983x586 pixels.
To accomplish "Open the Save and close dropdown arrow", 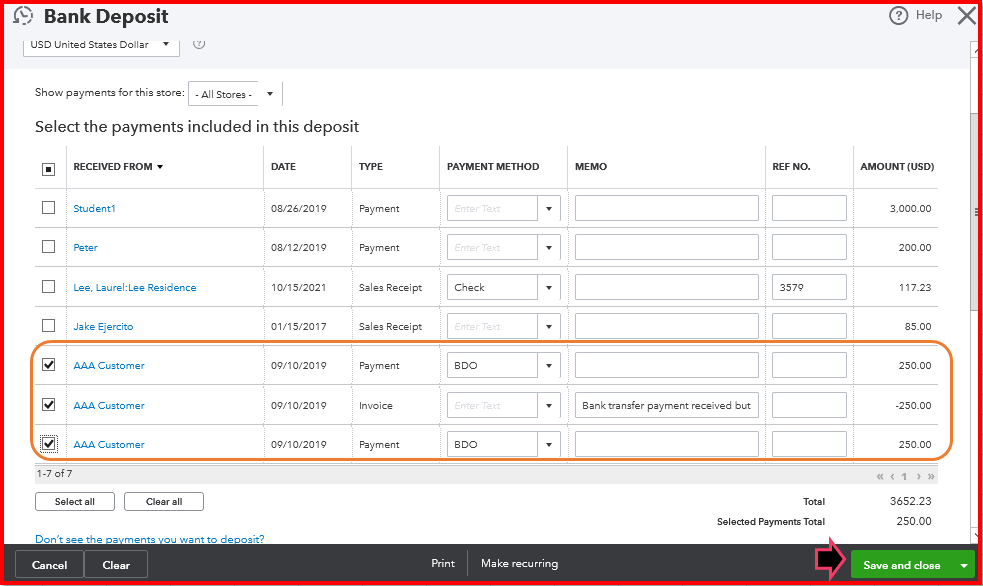I will (964, 565).
